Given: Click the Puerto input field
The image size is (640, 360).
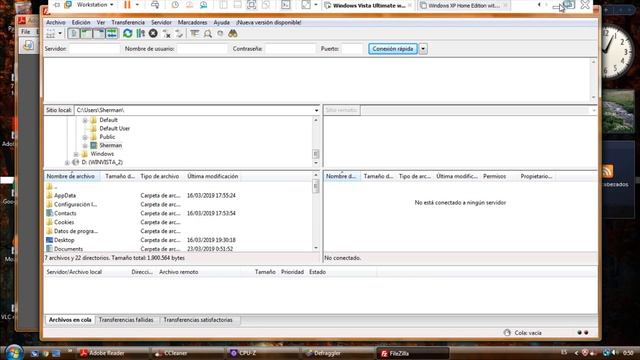Looking at the screenshot, I should (x=352, y=49).
